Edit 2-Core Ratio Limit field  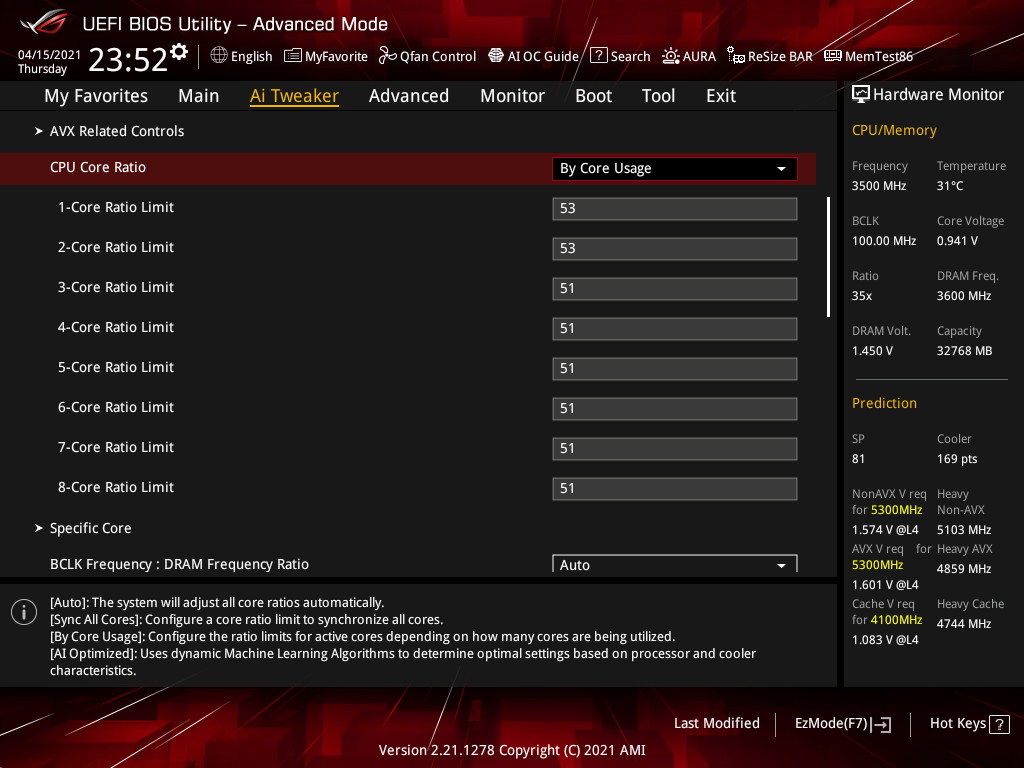(674, 248)
